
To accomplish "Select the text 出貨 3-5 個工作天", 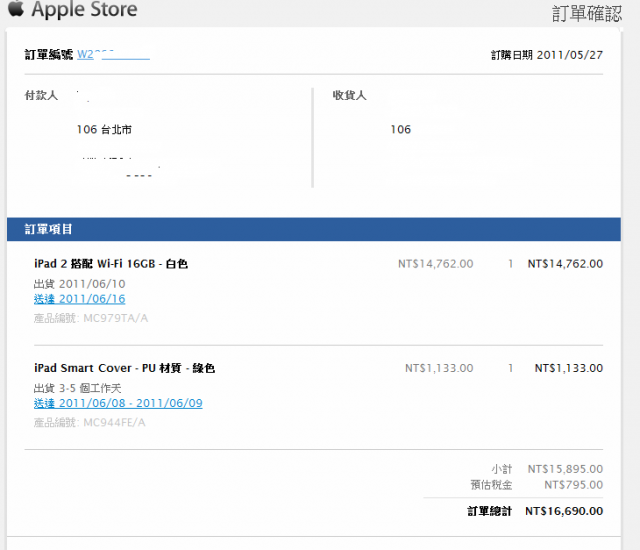I will 78,388.
